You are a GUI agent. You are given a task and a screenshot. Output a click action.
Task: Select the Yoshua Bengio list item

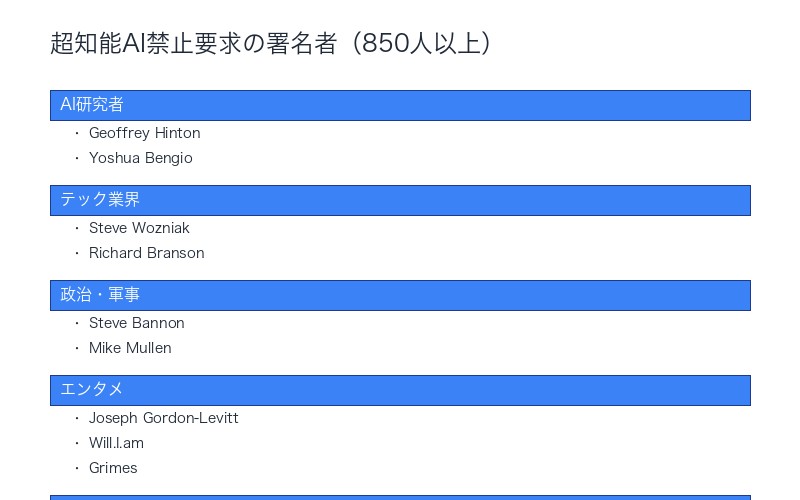click(140, 158)
